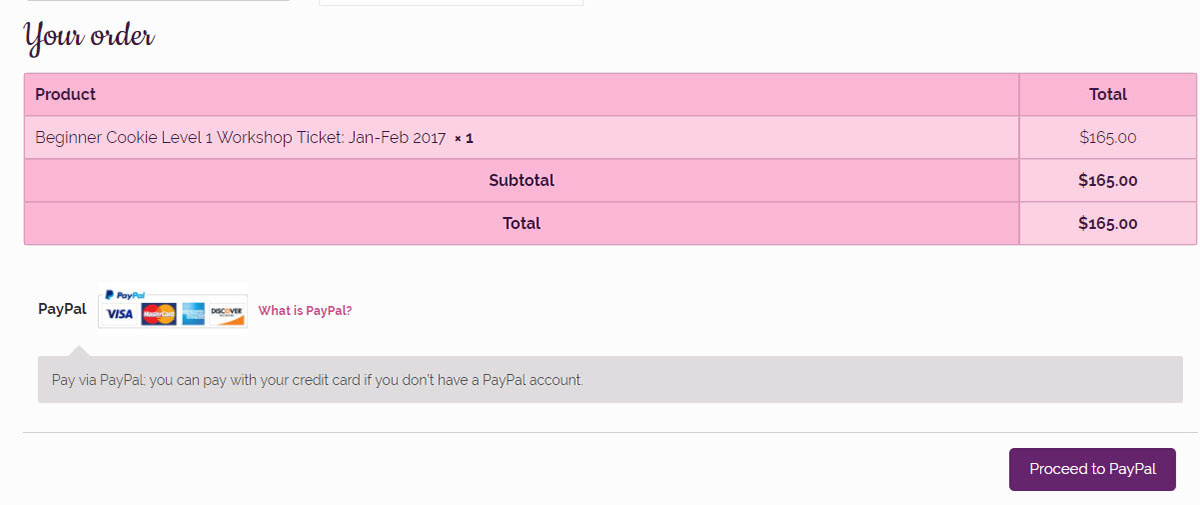Select the PayPal payment method label
This screenshot has width=1200, height=505.
tap(62, 309)
